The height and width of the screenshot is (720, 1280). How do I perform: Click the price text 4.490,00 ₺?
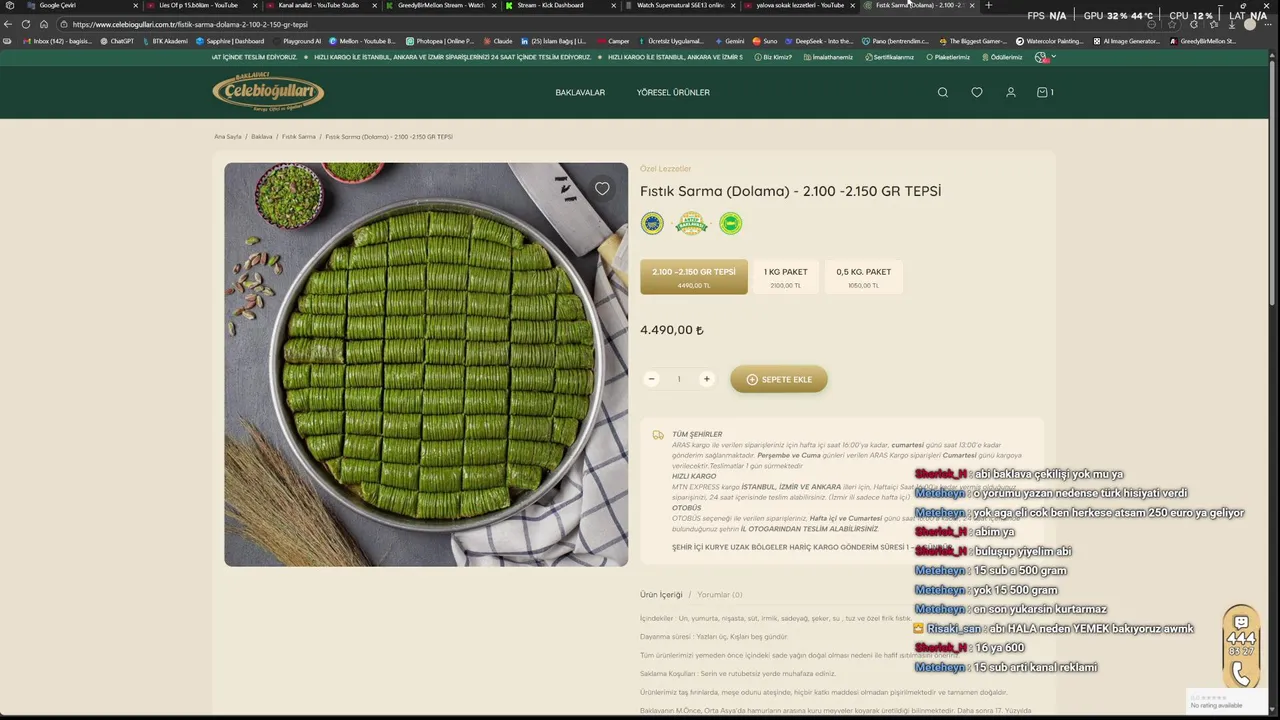tap(672, 330)
